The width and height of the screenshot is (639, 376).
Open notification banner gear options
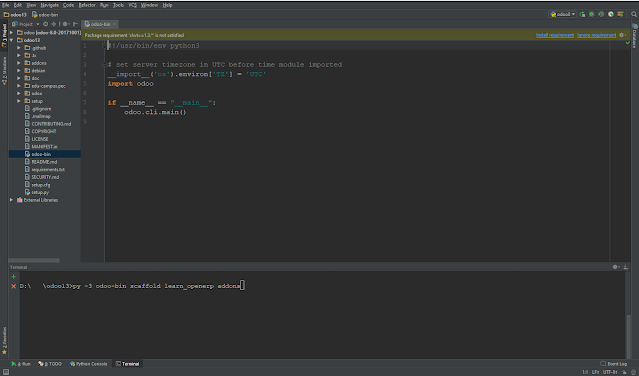pos(622,35)
